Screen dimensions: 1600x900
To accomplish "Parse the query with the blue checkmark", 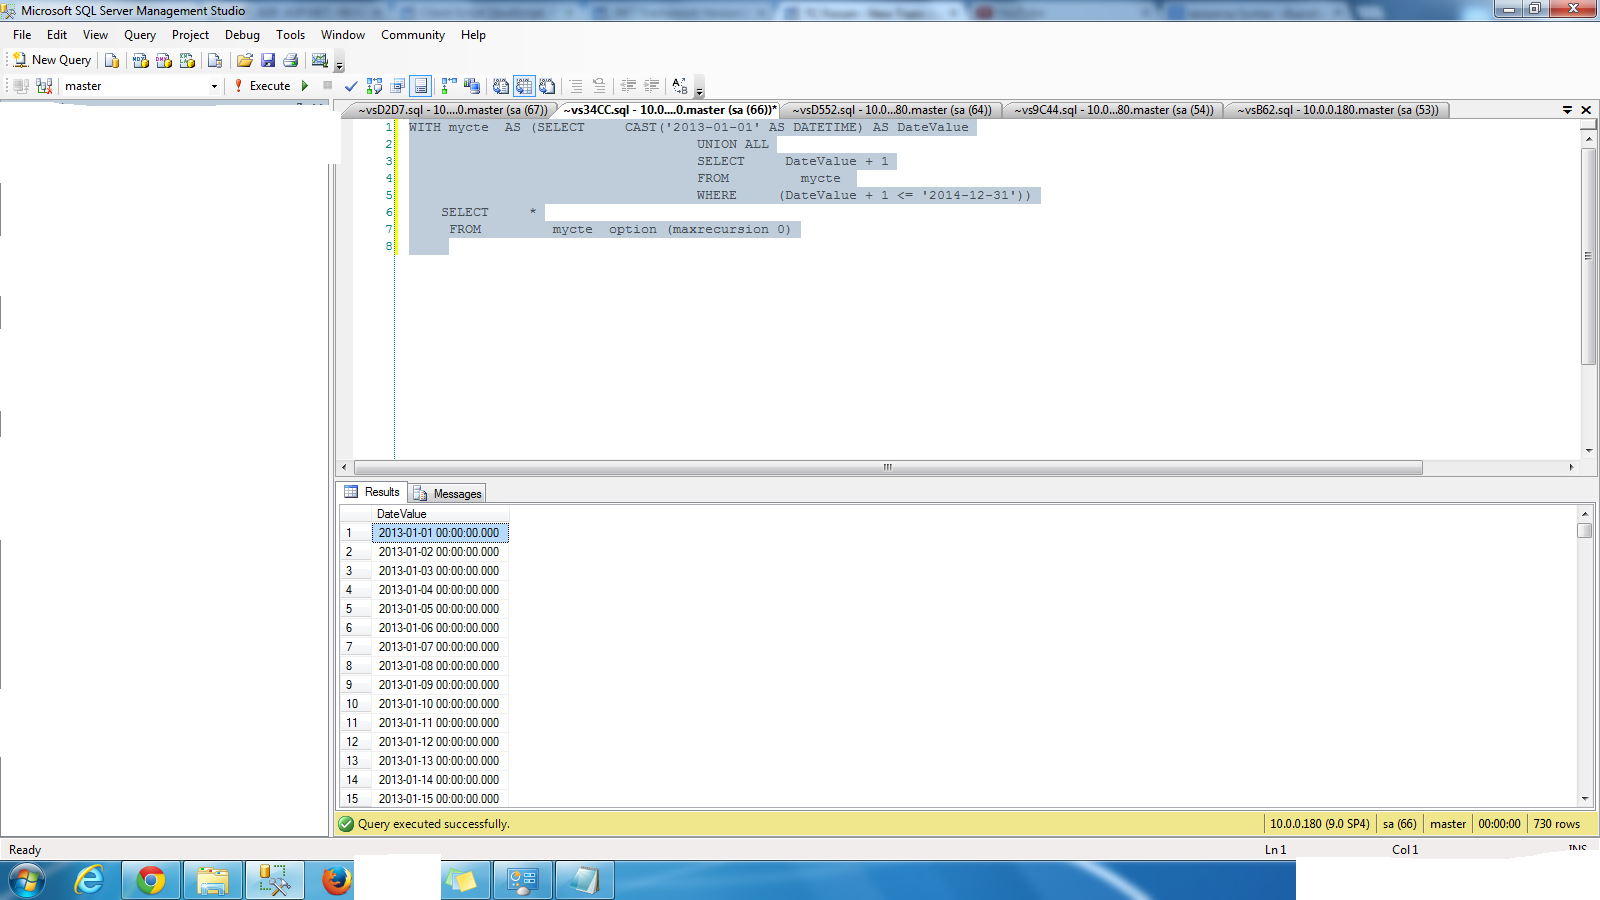I will point(351,86).
